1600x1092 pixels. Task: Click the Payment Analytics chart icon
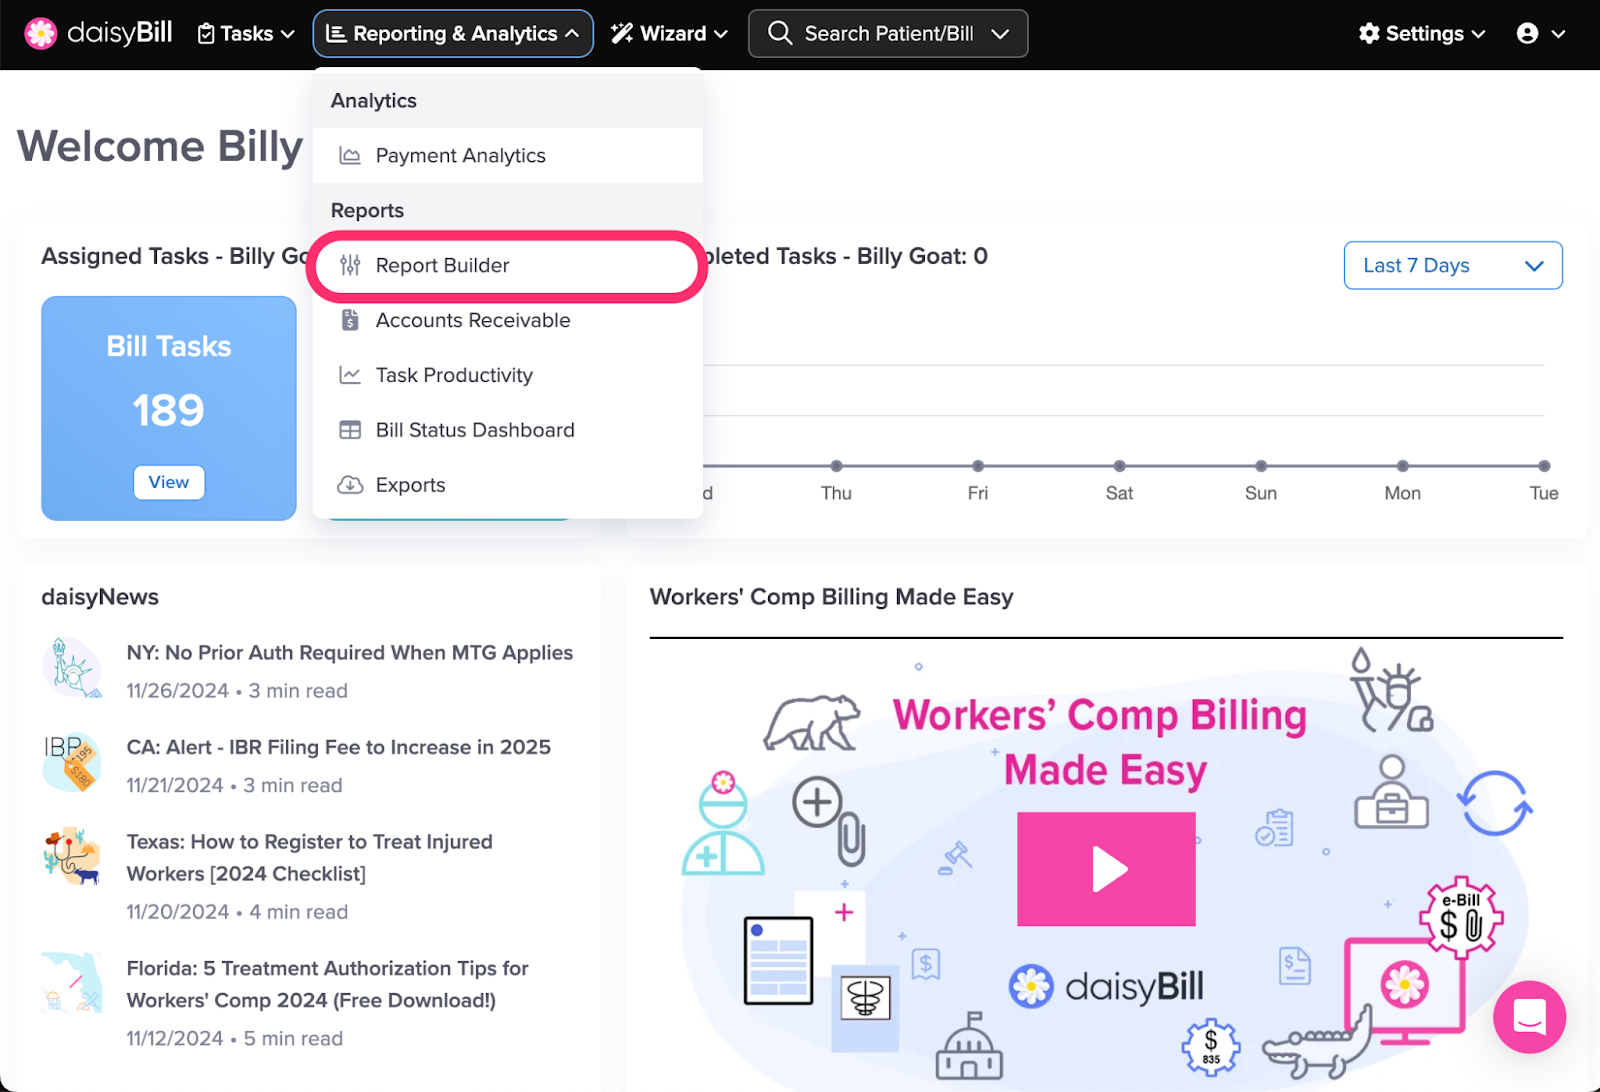tap(350, 156)
